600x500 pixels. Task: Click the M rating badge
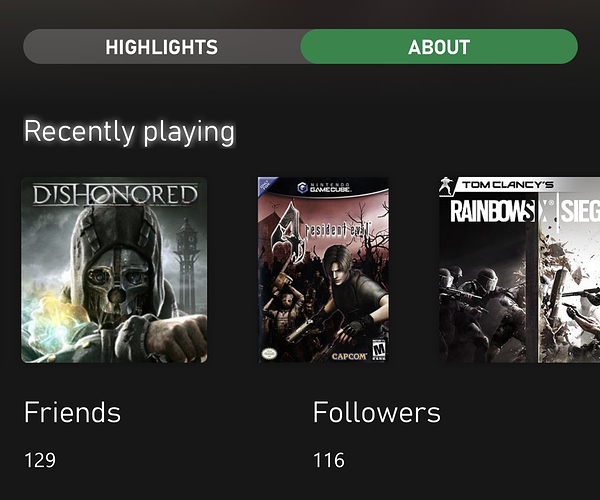click(x=379, y=350)
